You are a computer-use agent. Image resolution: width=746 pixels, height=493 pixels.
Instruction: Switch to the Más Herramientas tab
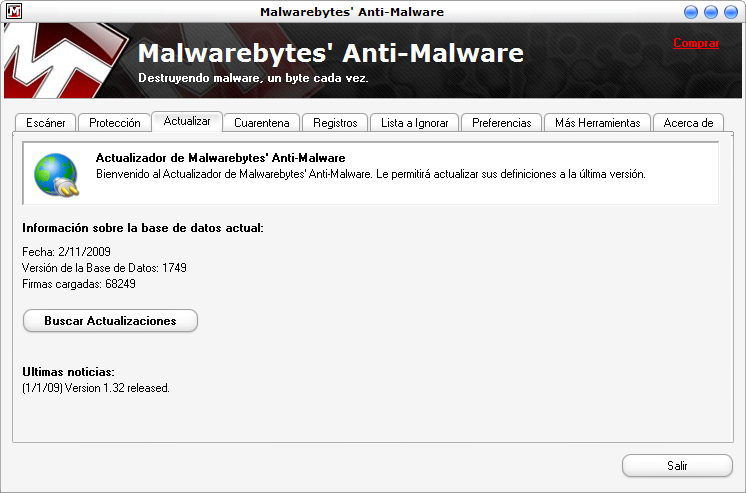(597, 123)
